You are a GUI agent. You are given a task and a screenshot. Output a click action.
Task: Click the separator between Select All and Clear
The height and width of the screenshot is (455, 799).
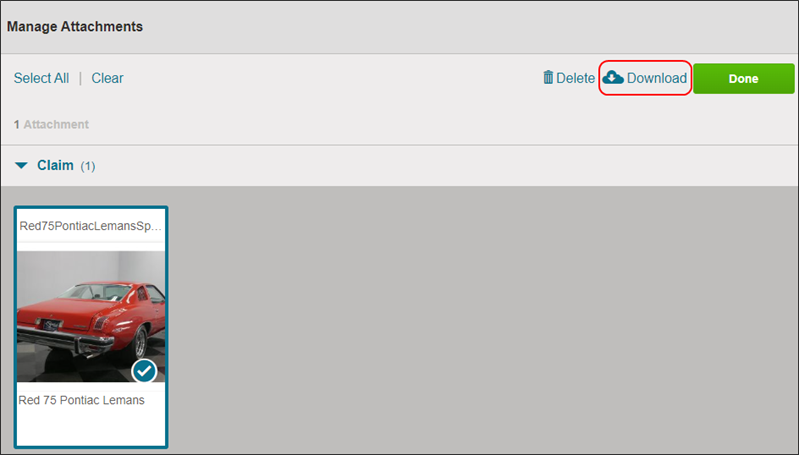tap(80, 78)
